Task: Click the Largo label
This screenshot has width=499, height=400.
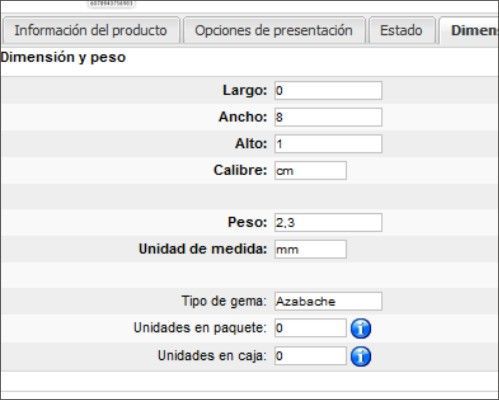Action: pos(245,90)
